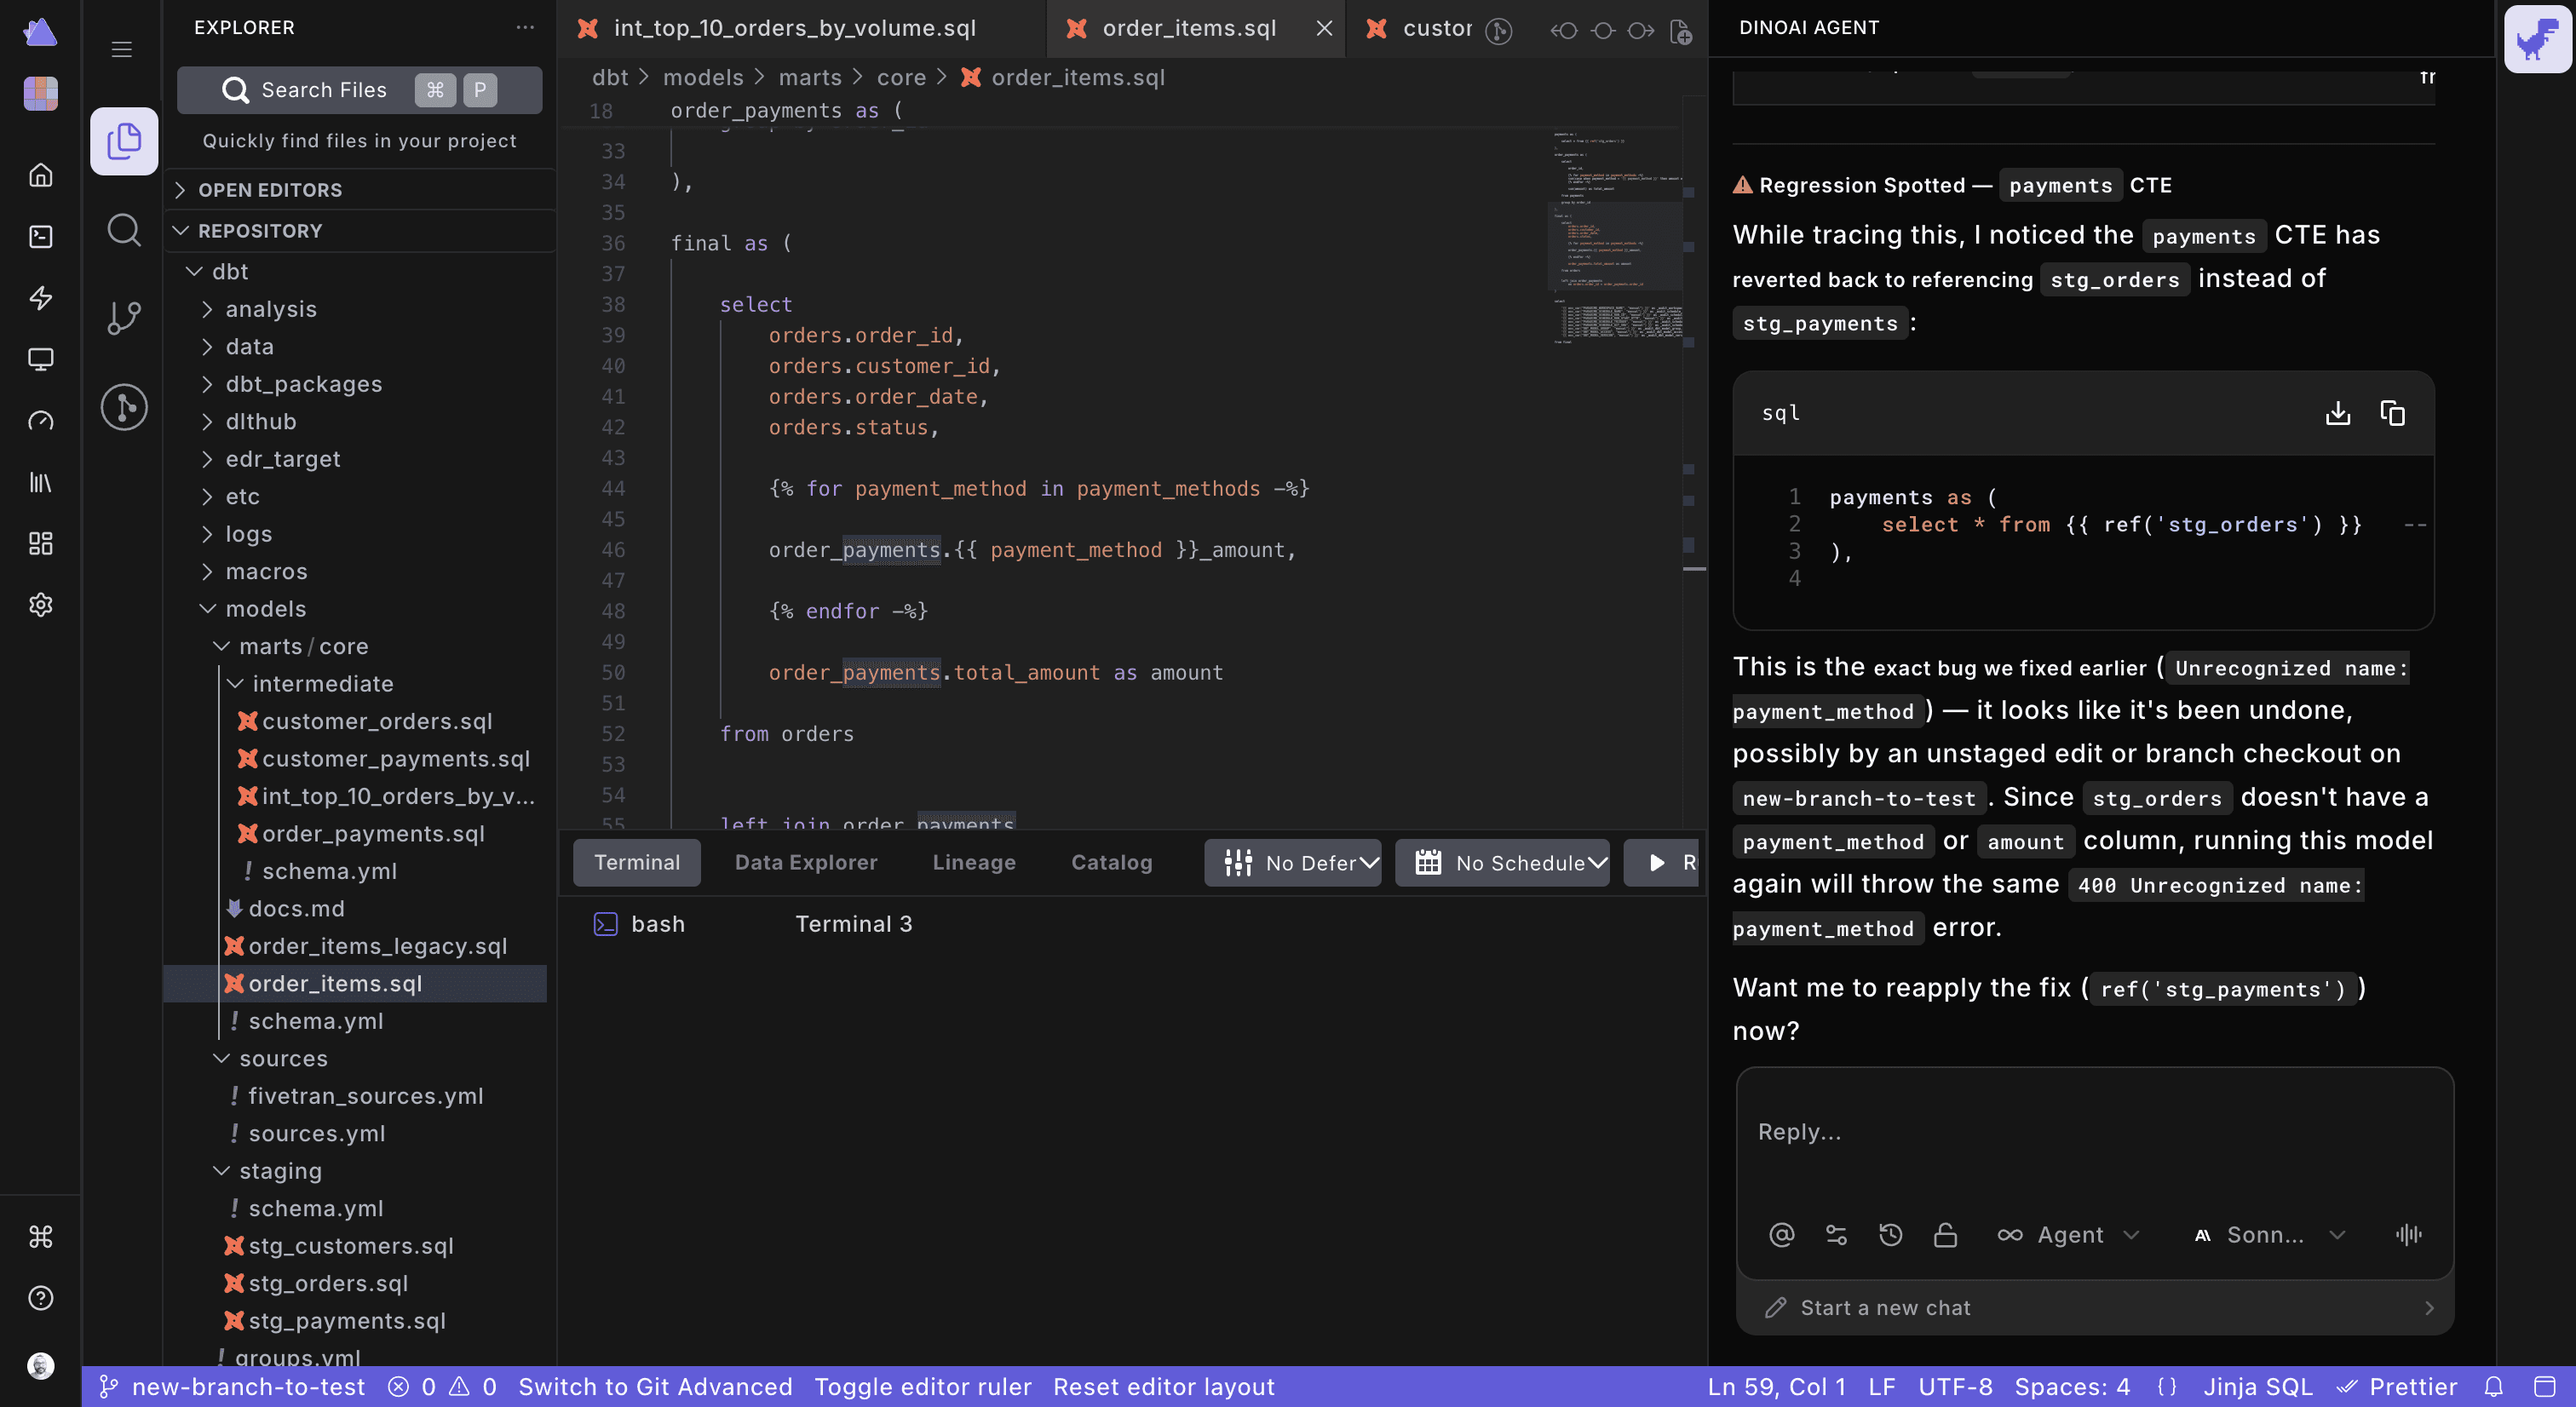Click the hamburger menu icon

[x=122, y=49]
